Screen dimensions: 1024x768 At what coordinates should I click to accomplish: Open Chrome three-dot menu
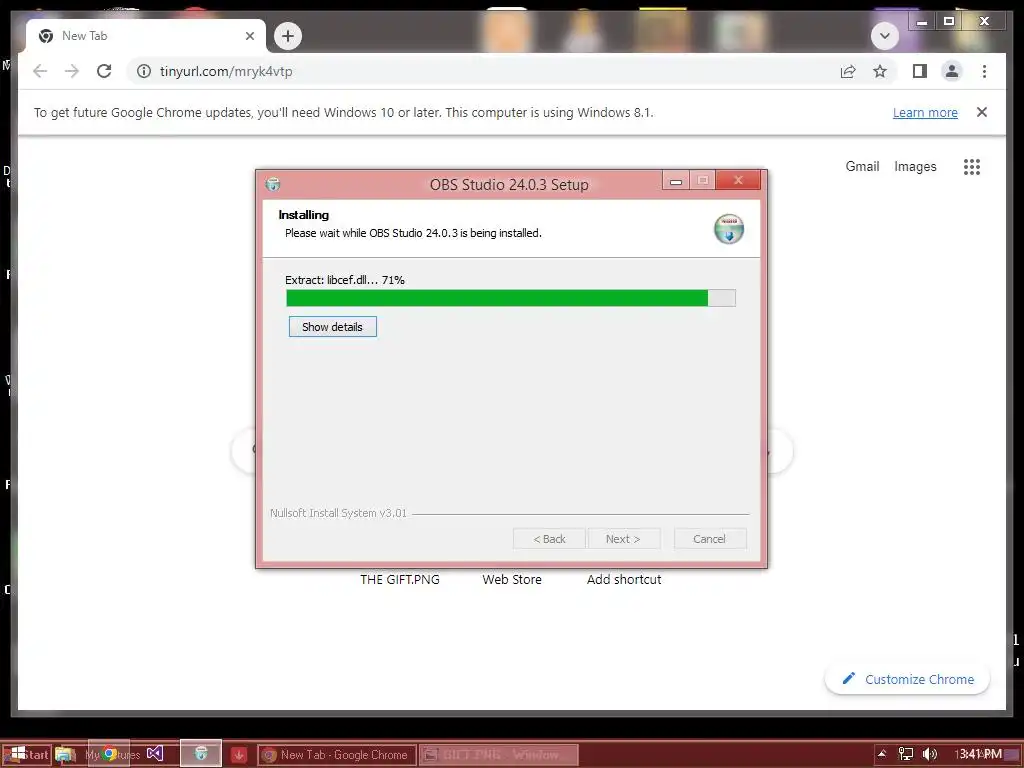point(984,71)
